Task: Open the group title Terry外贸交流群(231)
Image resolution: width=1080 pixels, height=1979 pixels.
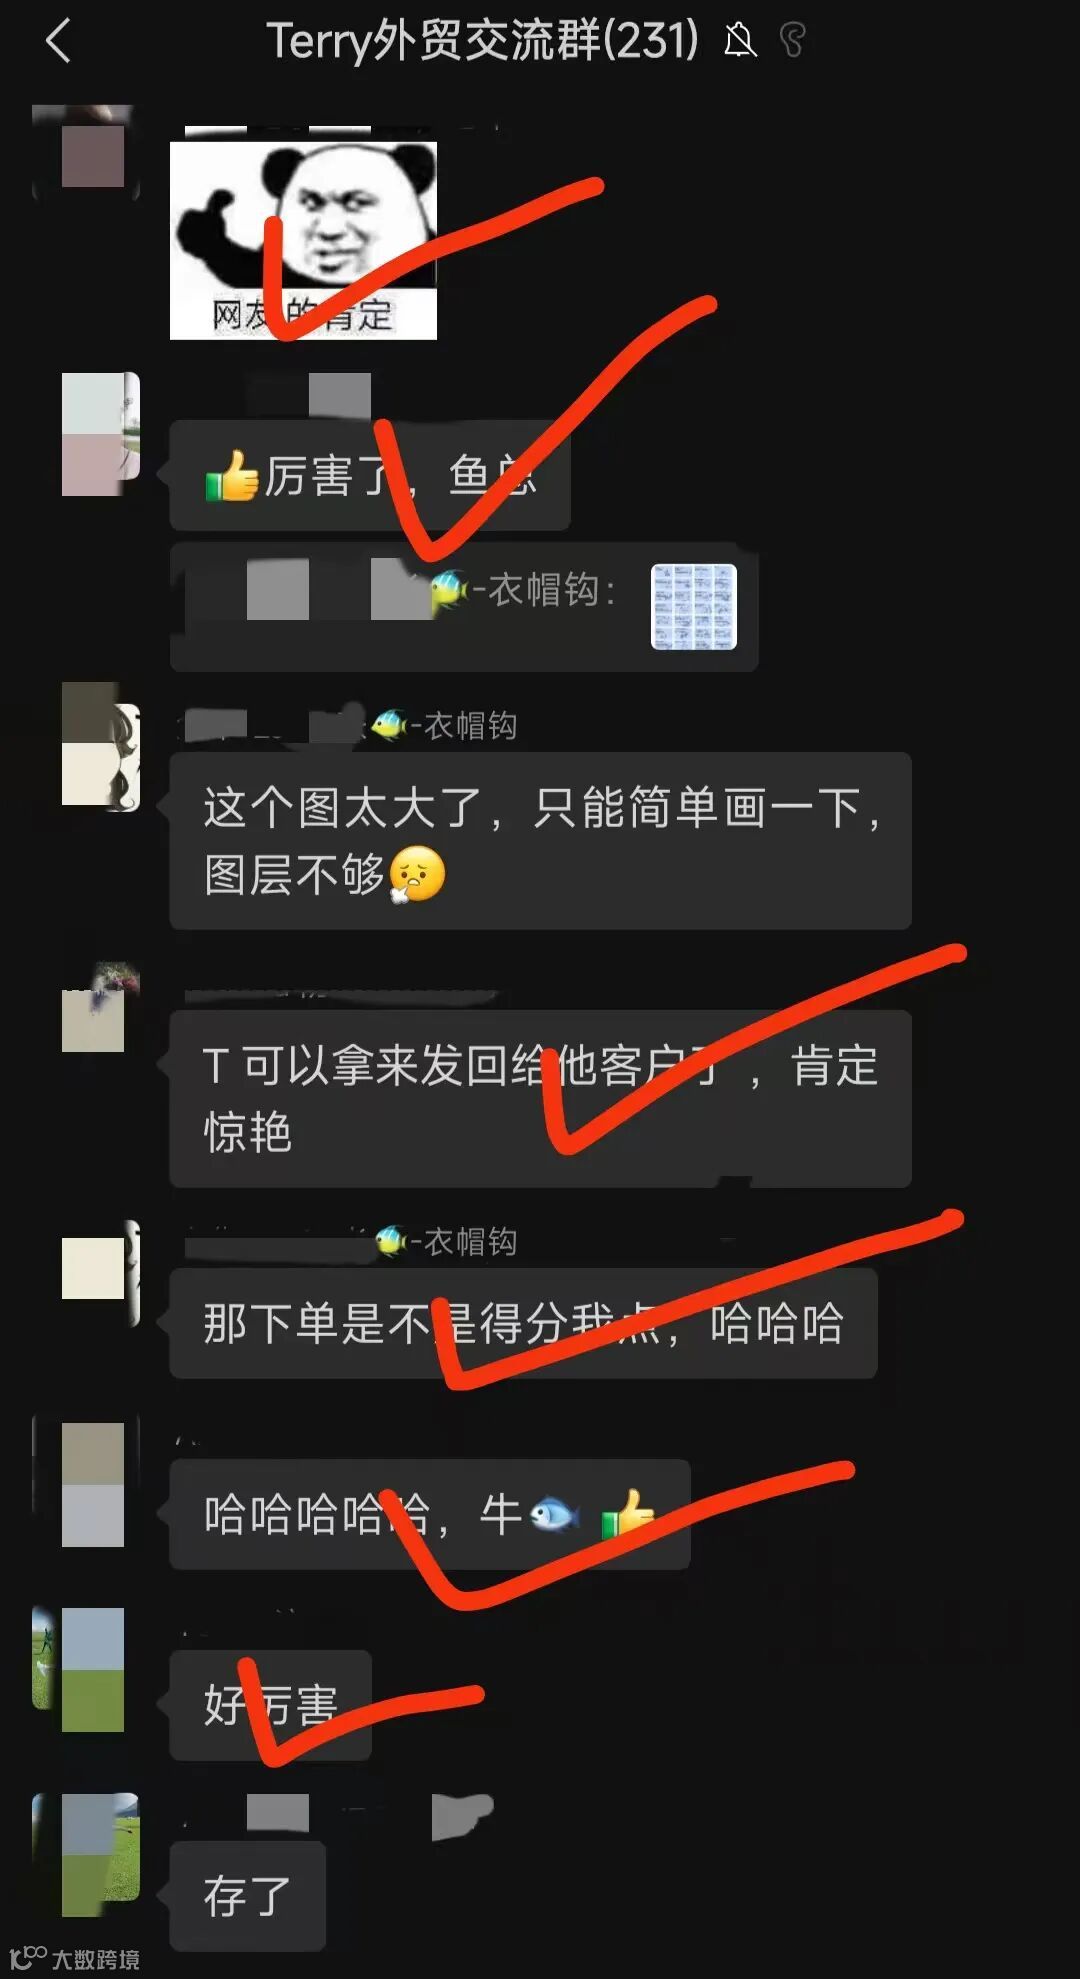Action: (483, 41)
